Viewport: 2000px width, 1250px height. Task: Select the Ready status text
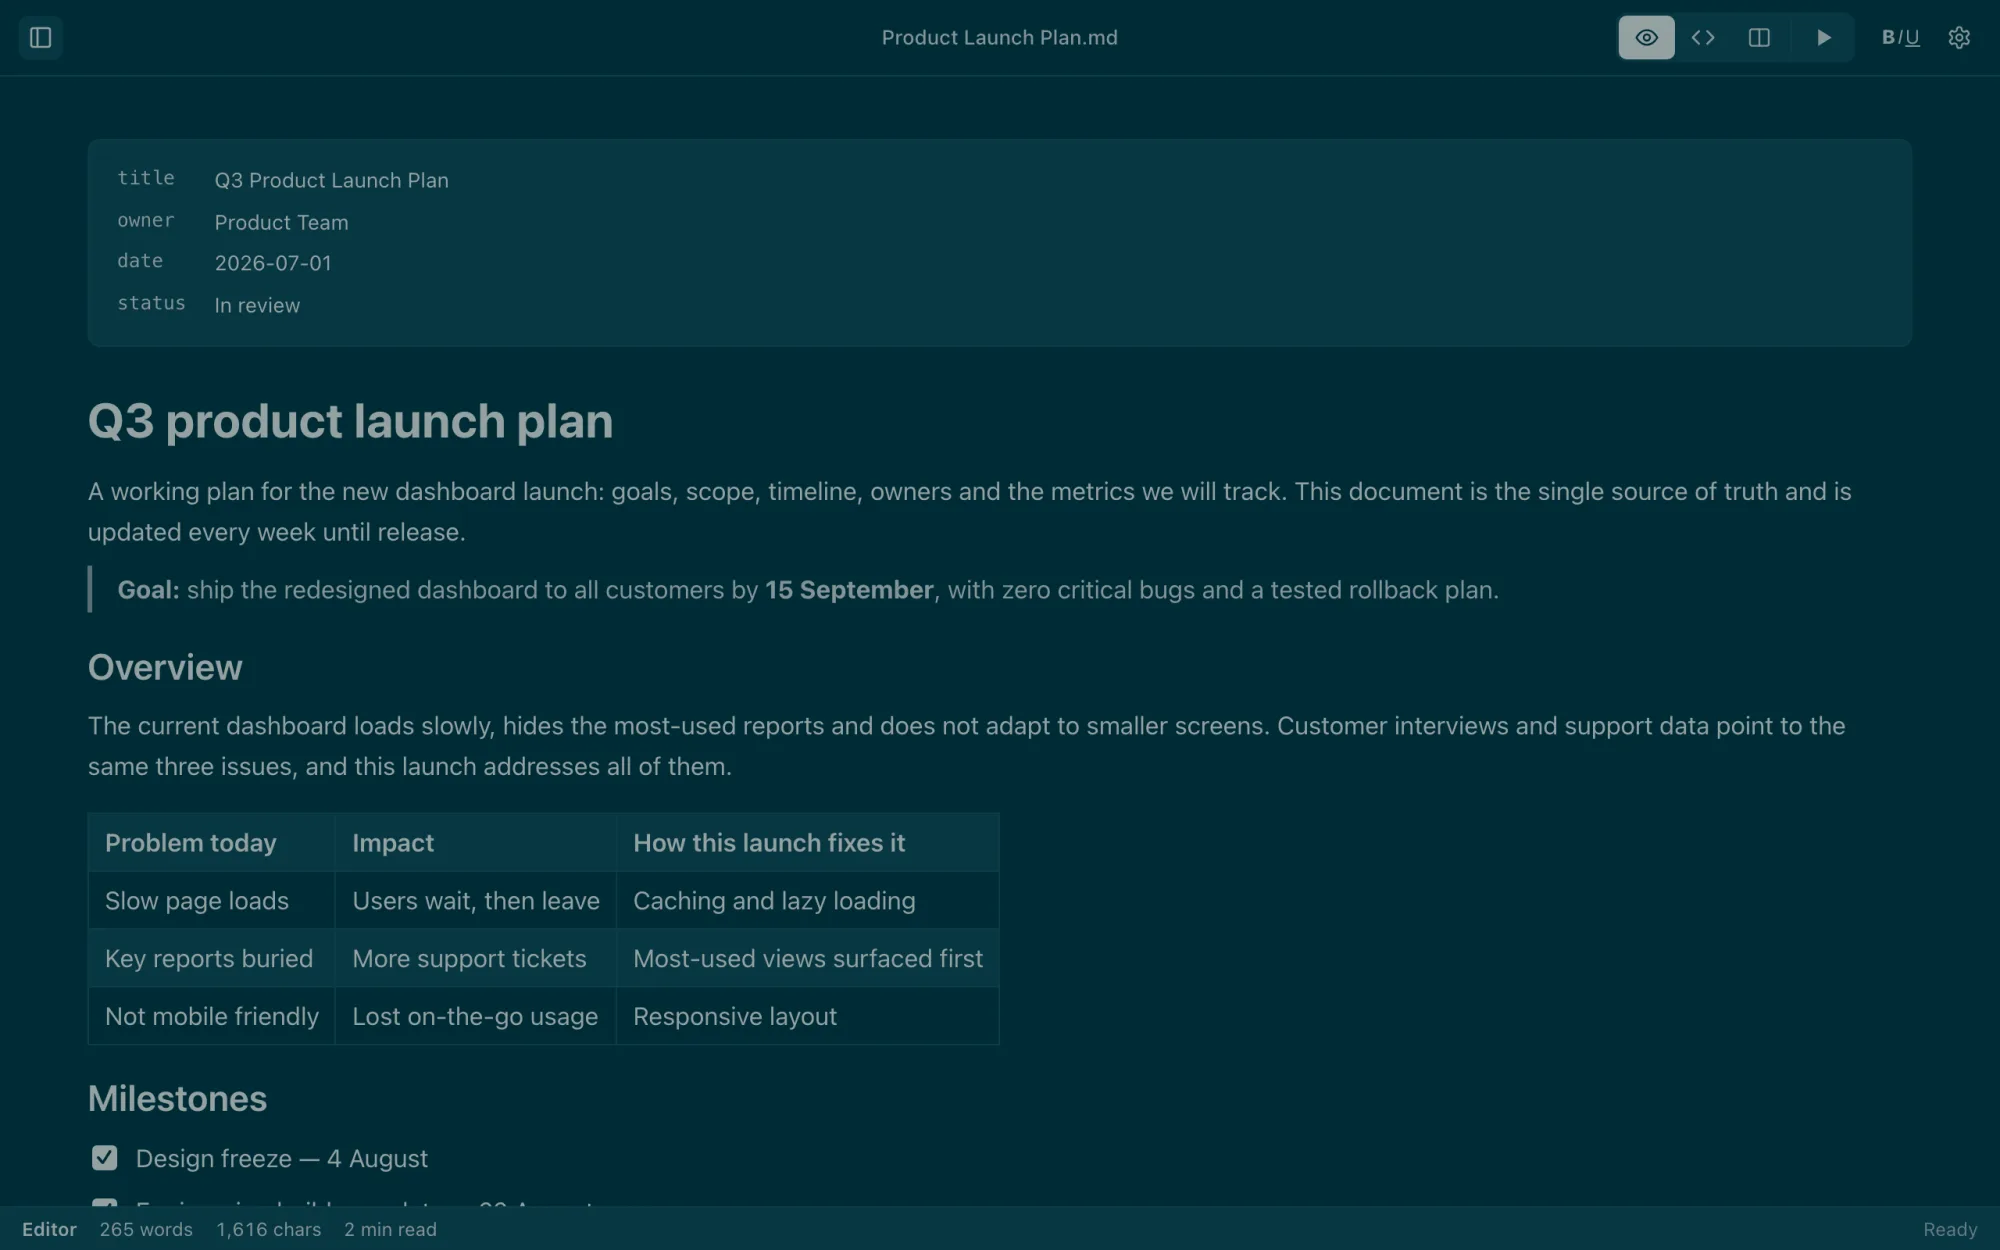pos(1950,1230)
